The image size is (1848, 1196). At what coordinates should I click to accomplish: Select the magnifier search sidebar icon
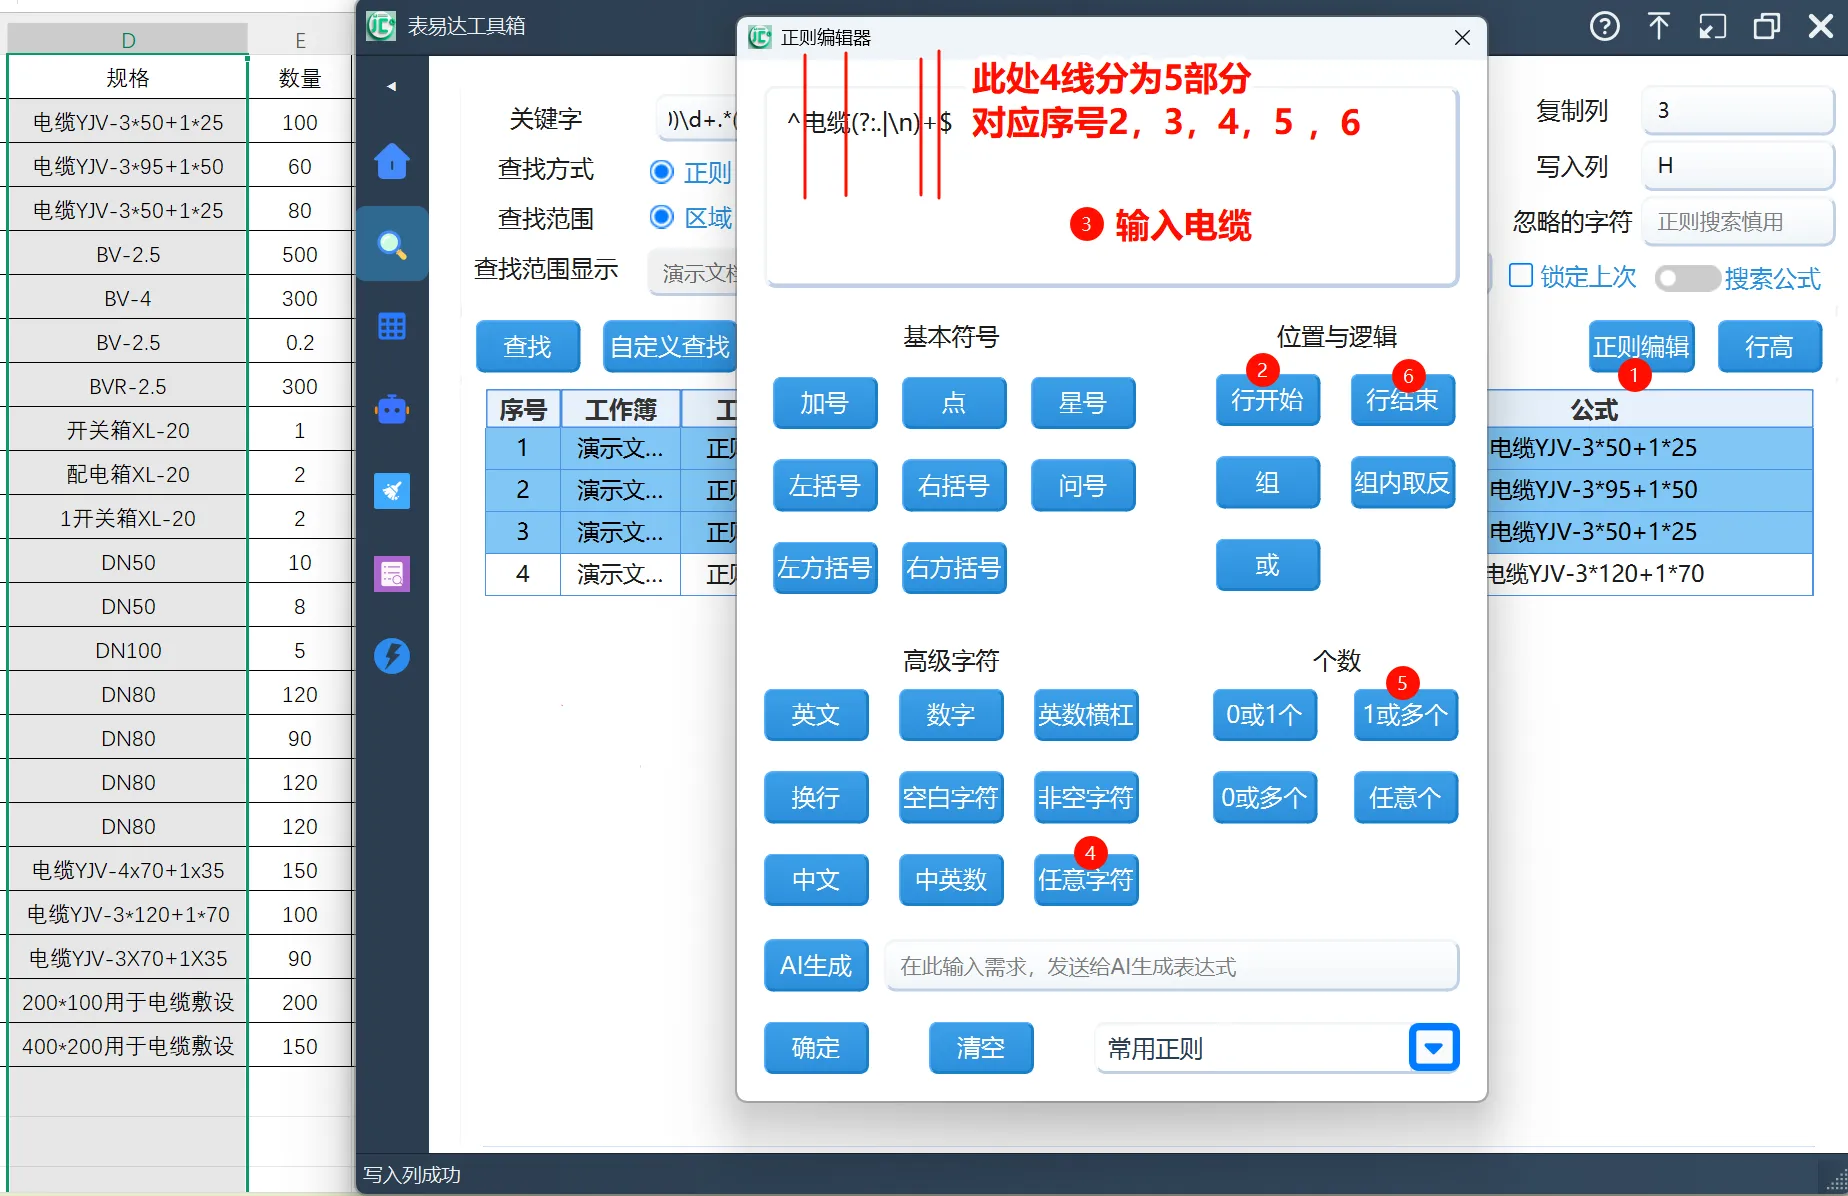click(392, 244)
